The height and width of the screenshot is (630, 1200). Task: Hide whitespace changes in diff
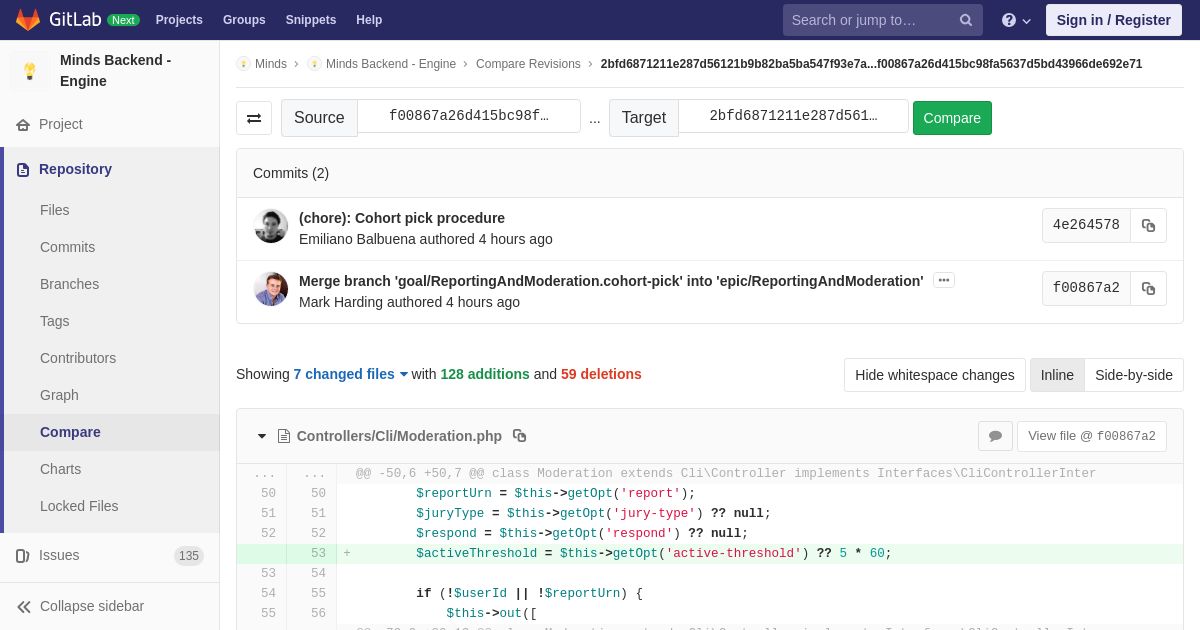point(934,375)
